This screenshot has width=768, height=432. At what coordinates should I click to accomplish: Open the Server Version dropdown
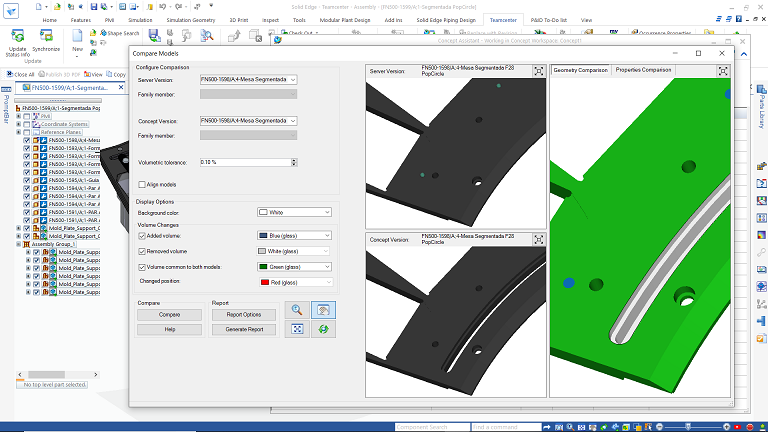pos(248,78)
